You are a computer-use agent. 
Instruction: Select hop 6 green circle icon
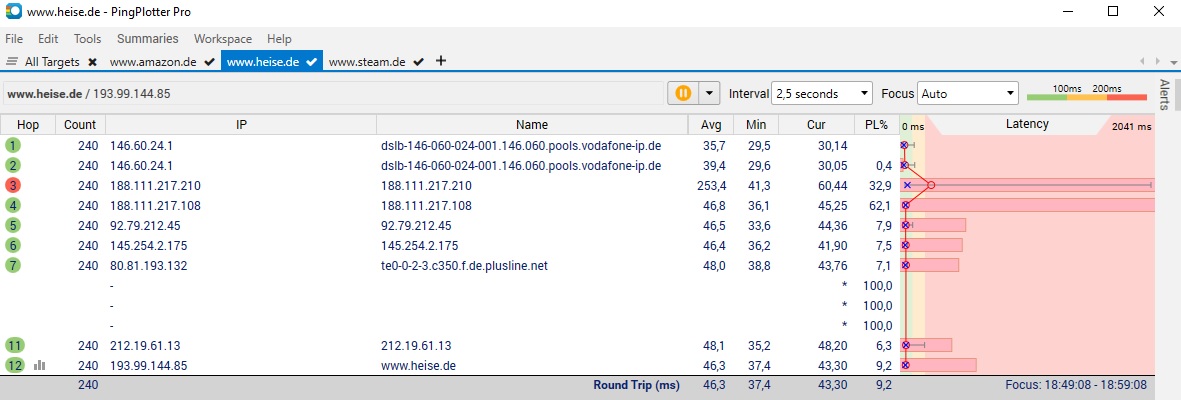[13, 245]
